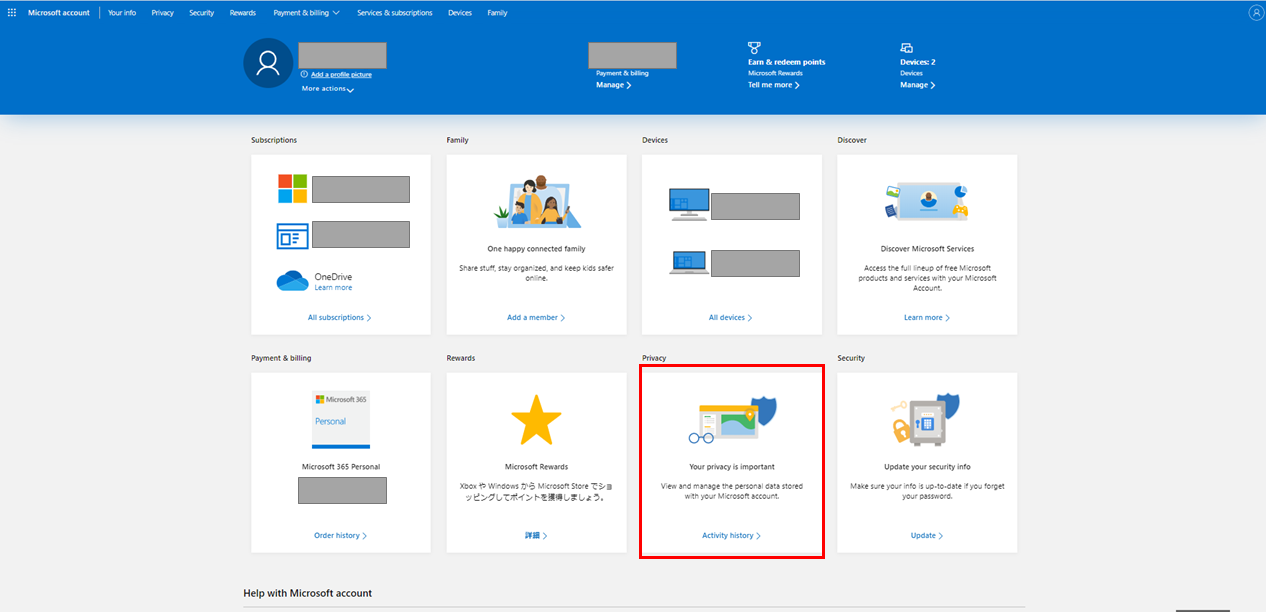Screen dimensions: 1266x612
Task: Click the All subscriptions link
Action: 339,318
